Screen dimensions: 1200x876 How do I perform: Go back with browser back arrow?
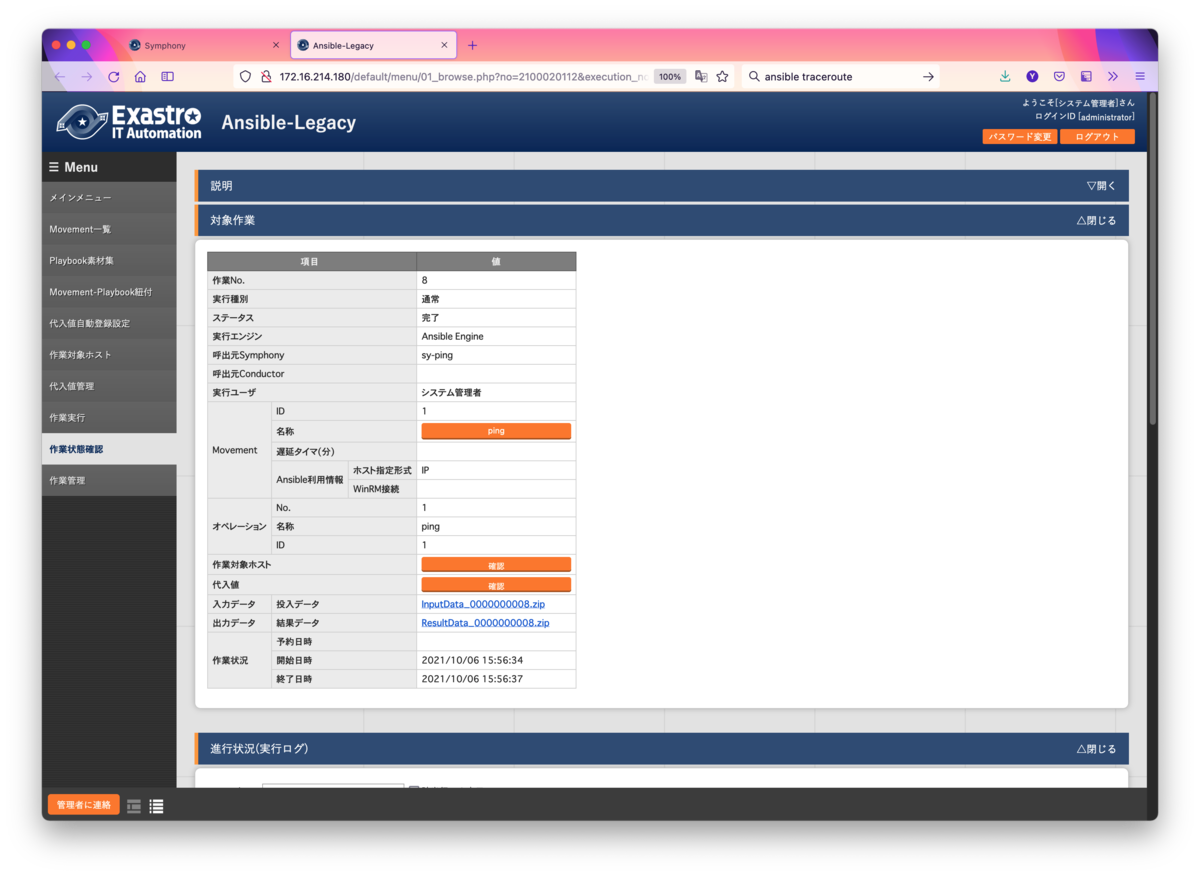point(60,77)
